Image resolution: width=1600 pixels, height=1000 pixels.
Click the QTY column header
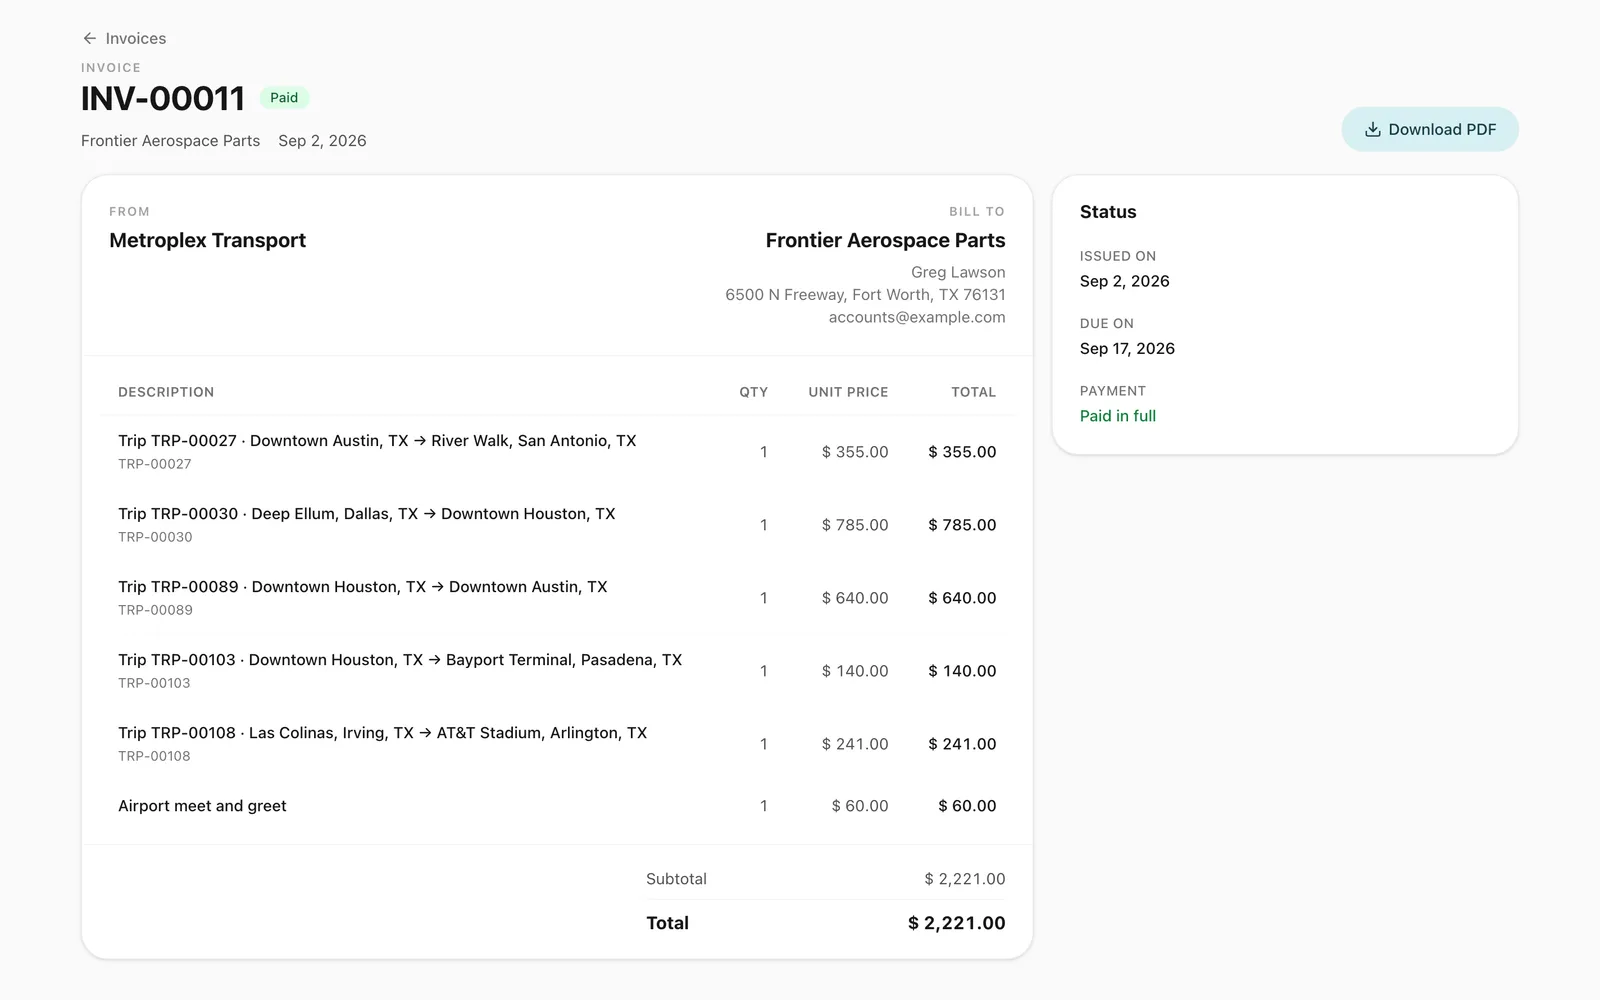click(754, 392)
